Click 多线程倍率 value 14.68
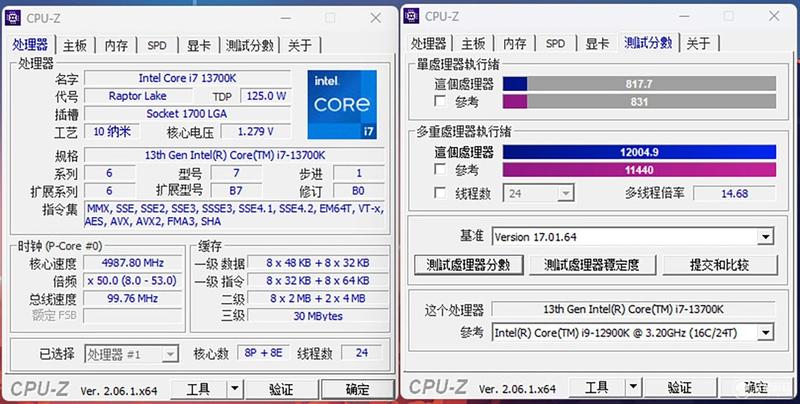The width and height of the screenshot is (800, 404). click(734, 193)
